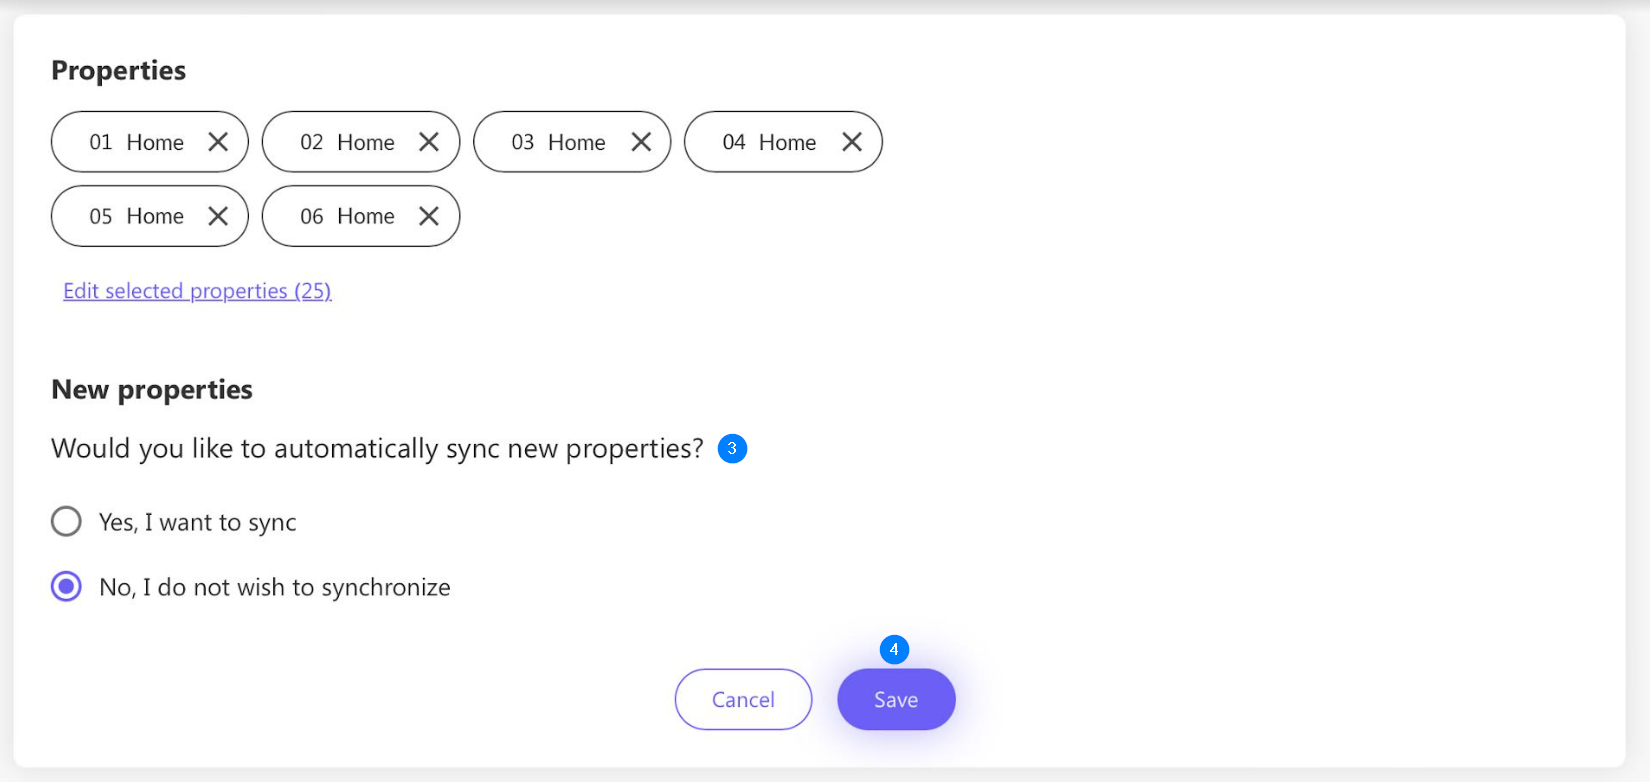The height and width of the screenshot is (782, 1650).
Task: Select the 04 Home chip label
Action: [770, 142]
